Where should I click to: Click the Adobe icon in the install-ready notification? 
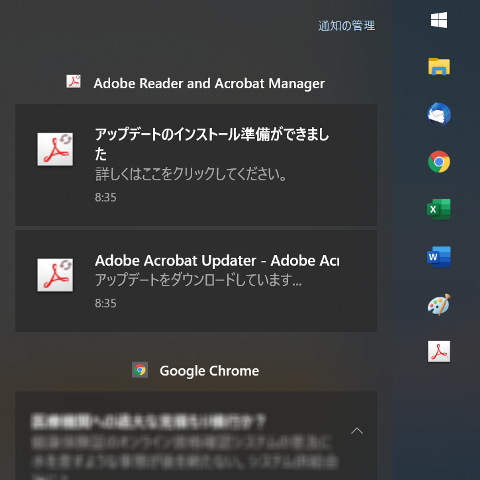[55, 149]
